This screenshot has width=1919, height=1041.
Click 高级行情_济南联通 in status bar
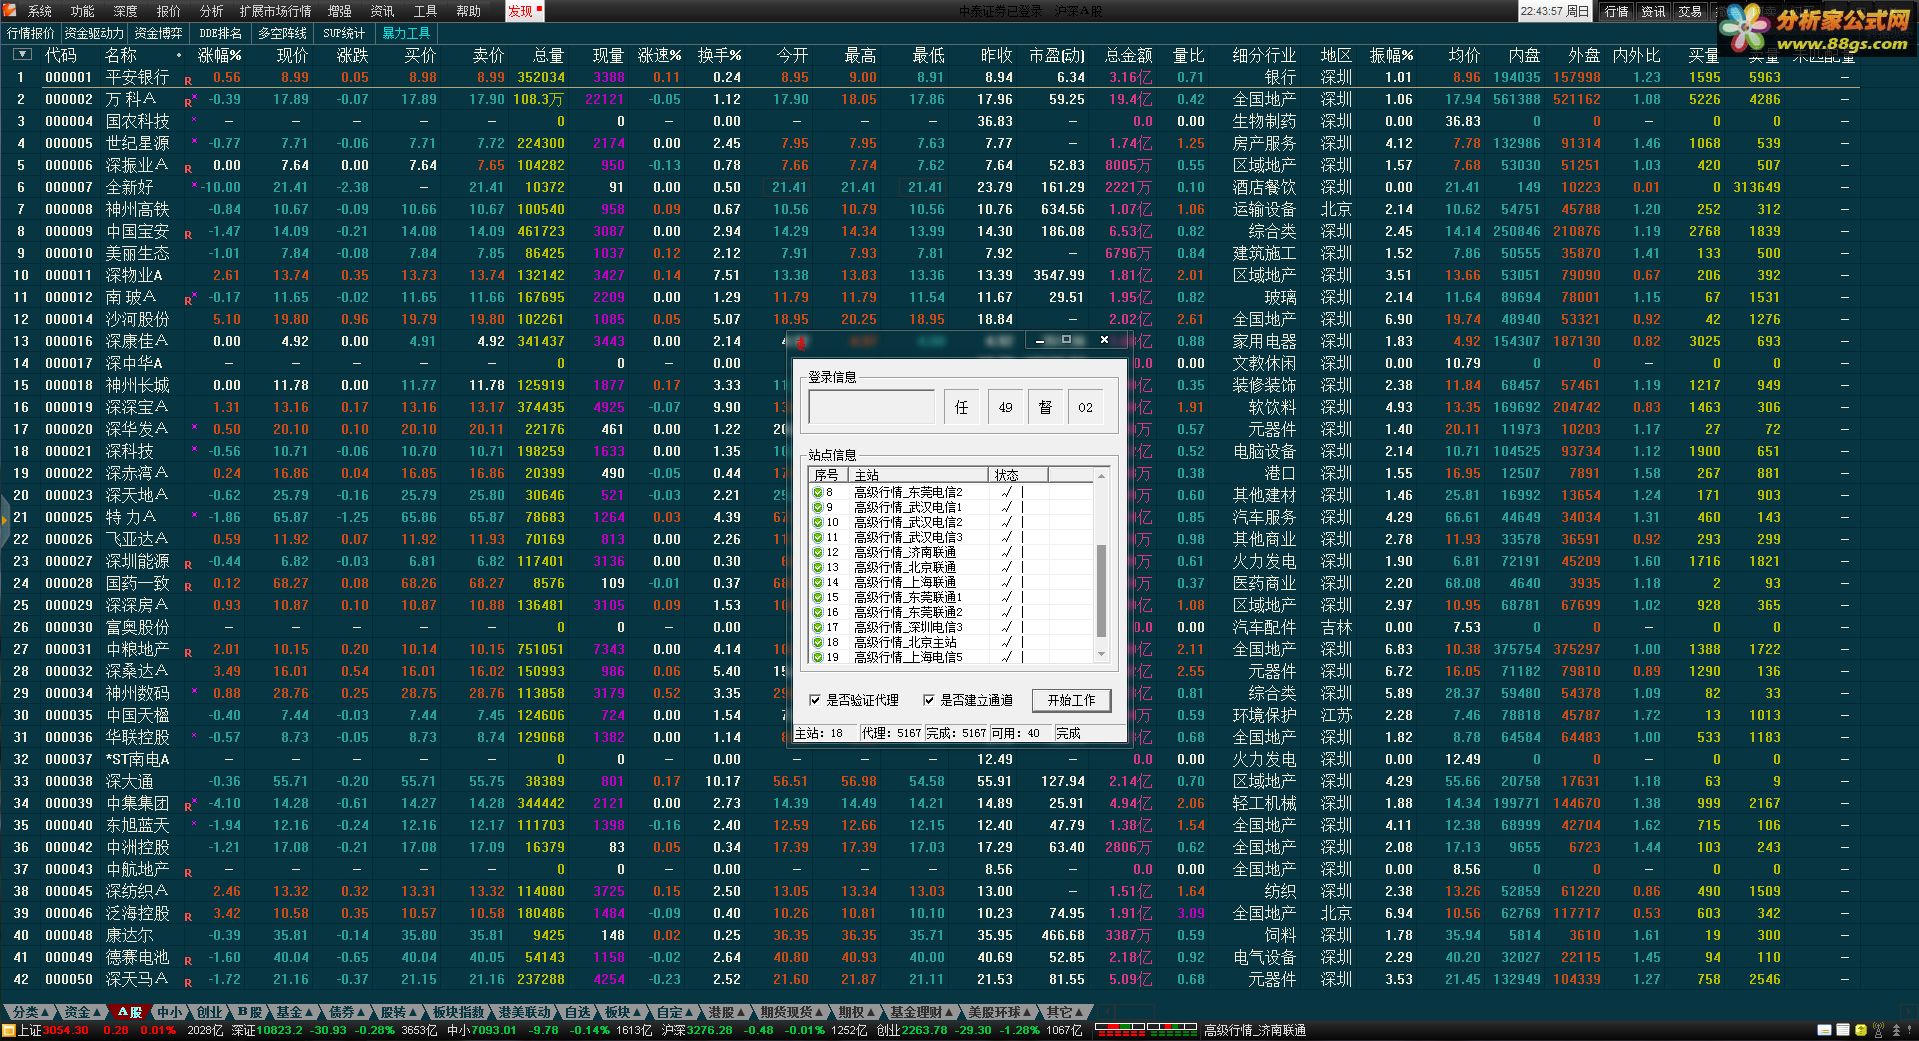coord(1254,1030)
